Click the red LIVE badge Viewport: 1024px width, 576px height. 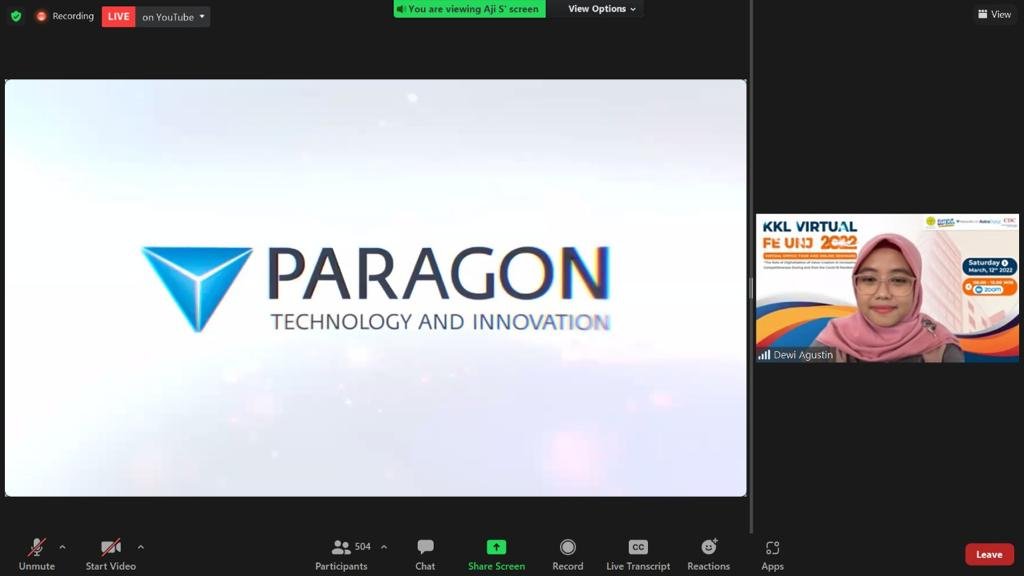click(x=118, y=16)
